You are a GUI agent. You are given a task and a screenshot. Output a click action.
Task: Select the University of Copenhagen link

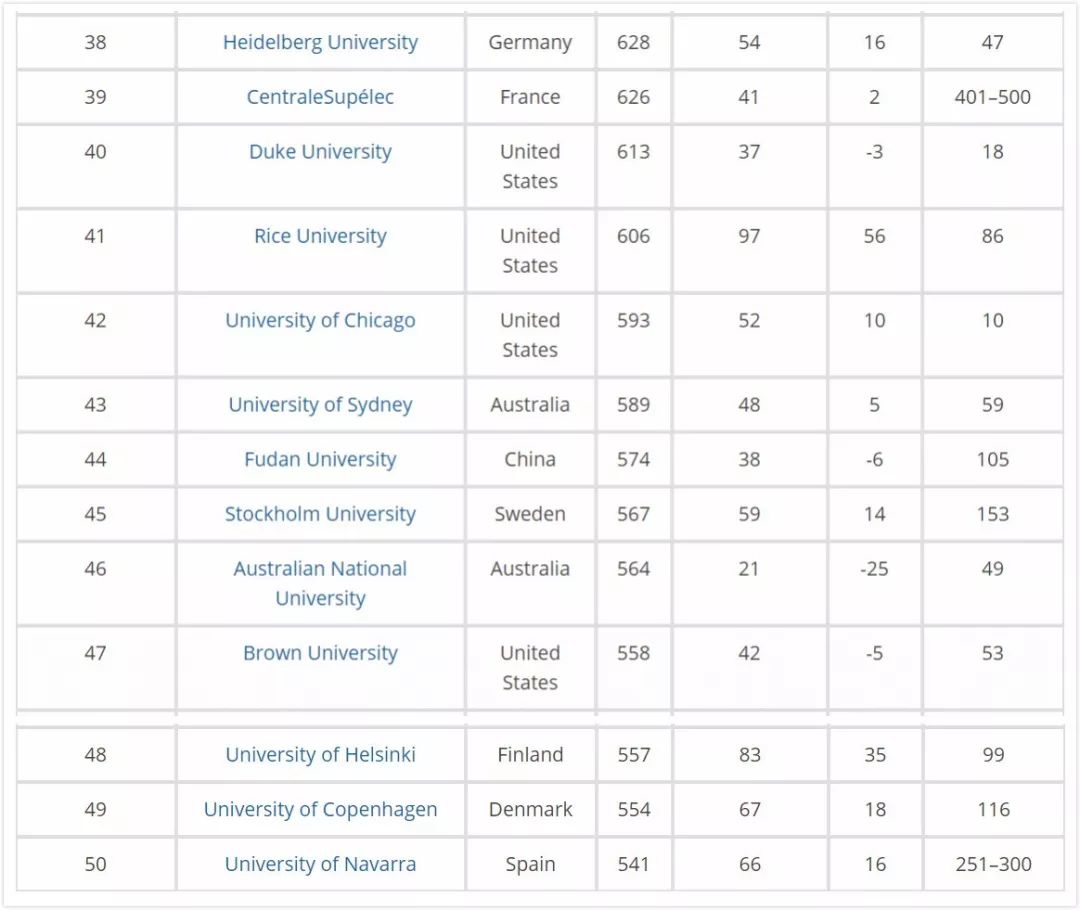320,810
